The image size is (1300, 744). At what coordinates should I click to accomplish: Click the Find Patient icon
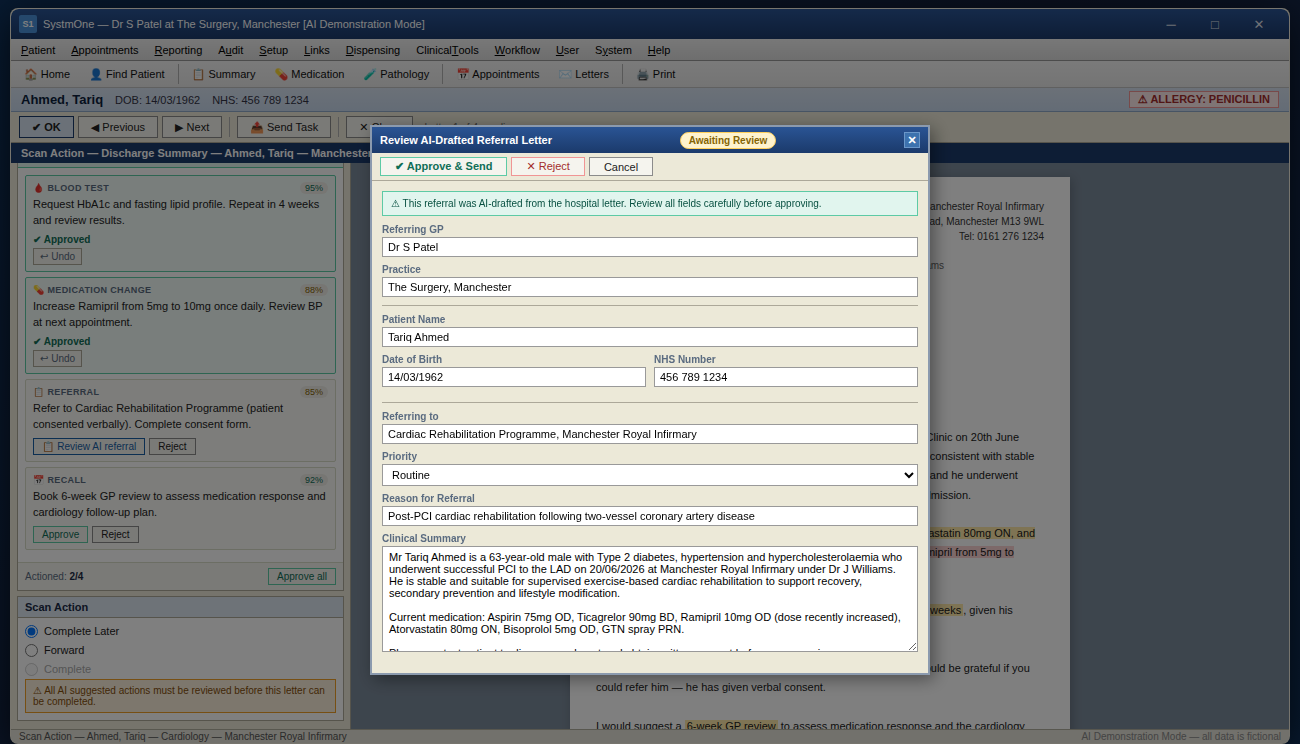(96, 74)
